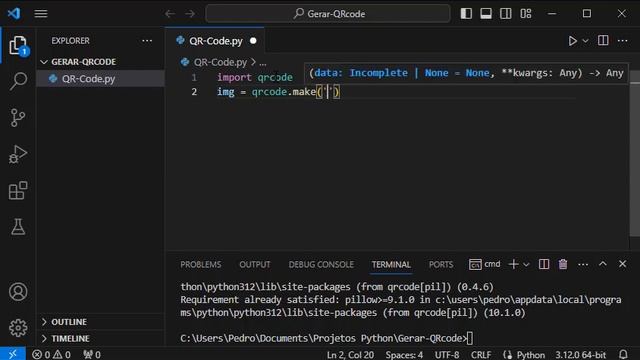Open the Explorer view in activity bar
The width and height of the screenshot is (640, 360).
point(18,45)
